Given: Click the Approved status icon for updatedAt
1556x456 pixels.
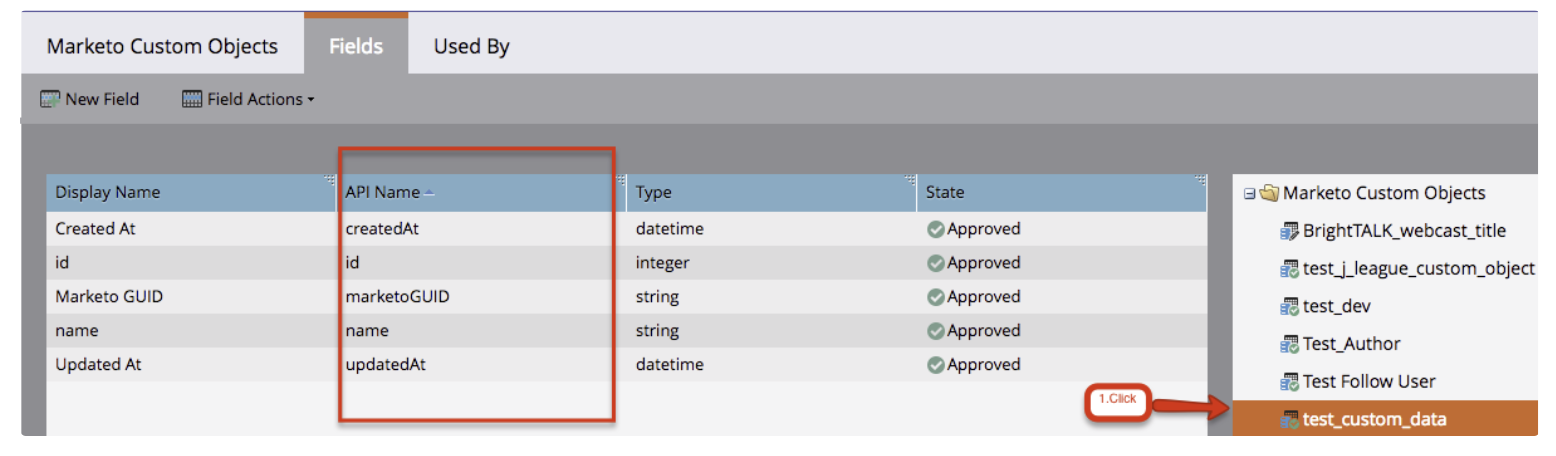Looking at the screenshot, I should [935, 365].
